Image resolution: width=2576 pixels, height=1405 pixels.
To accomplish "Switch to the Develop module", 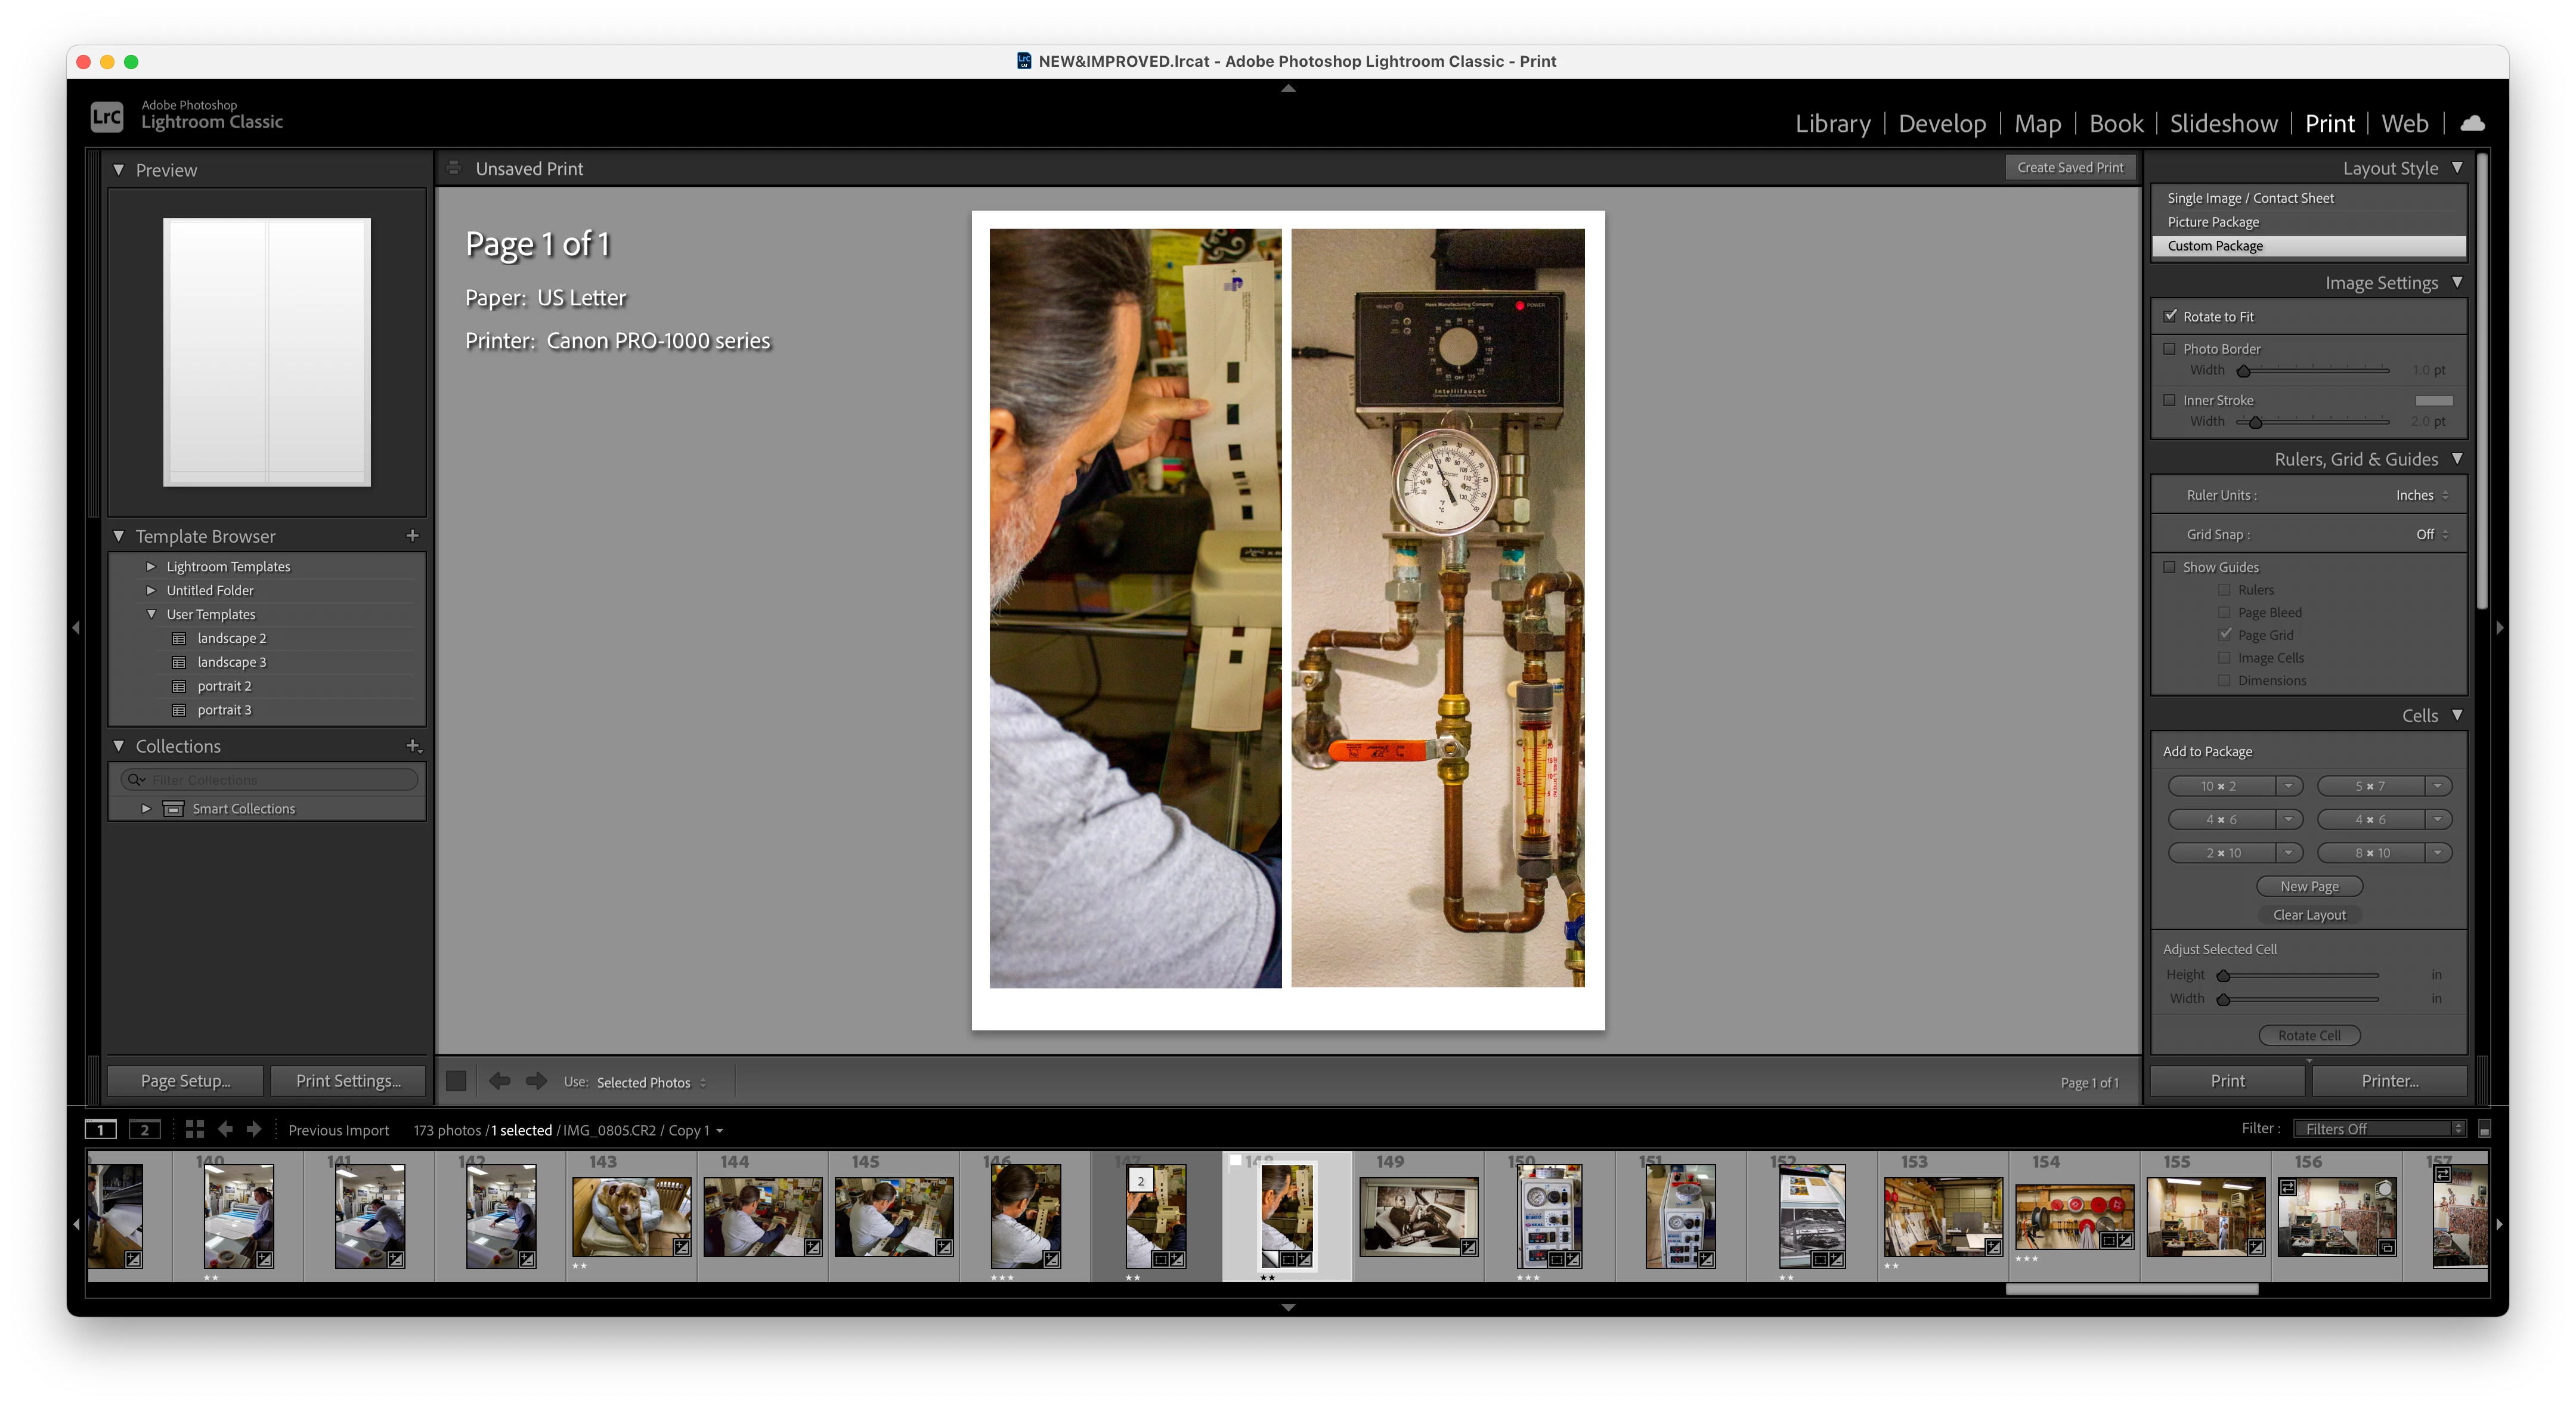I will [1941, 123].
